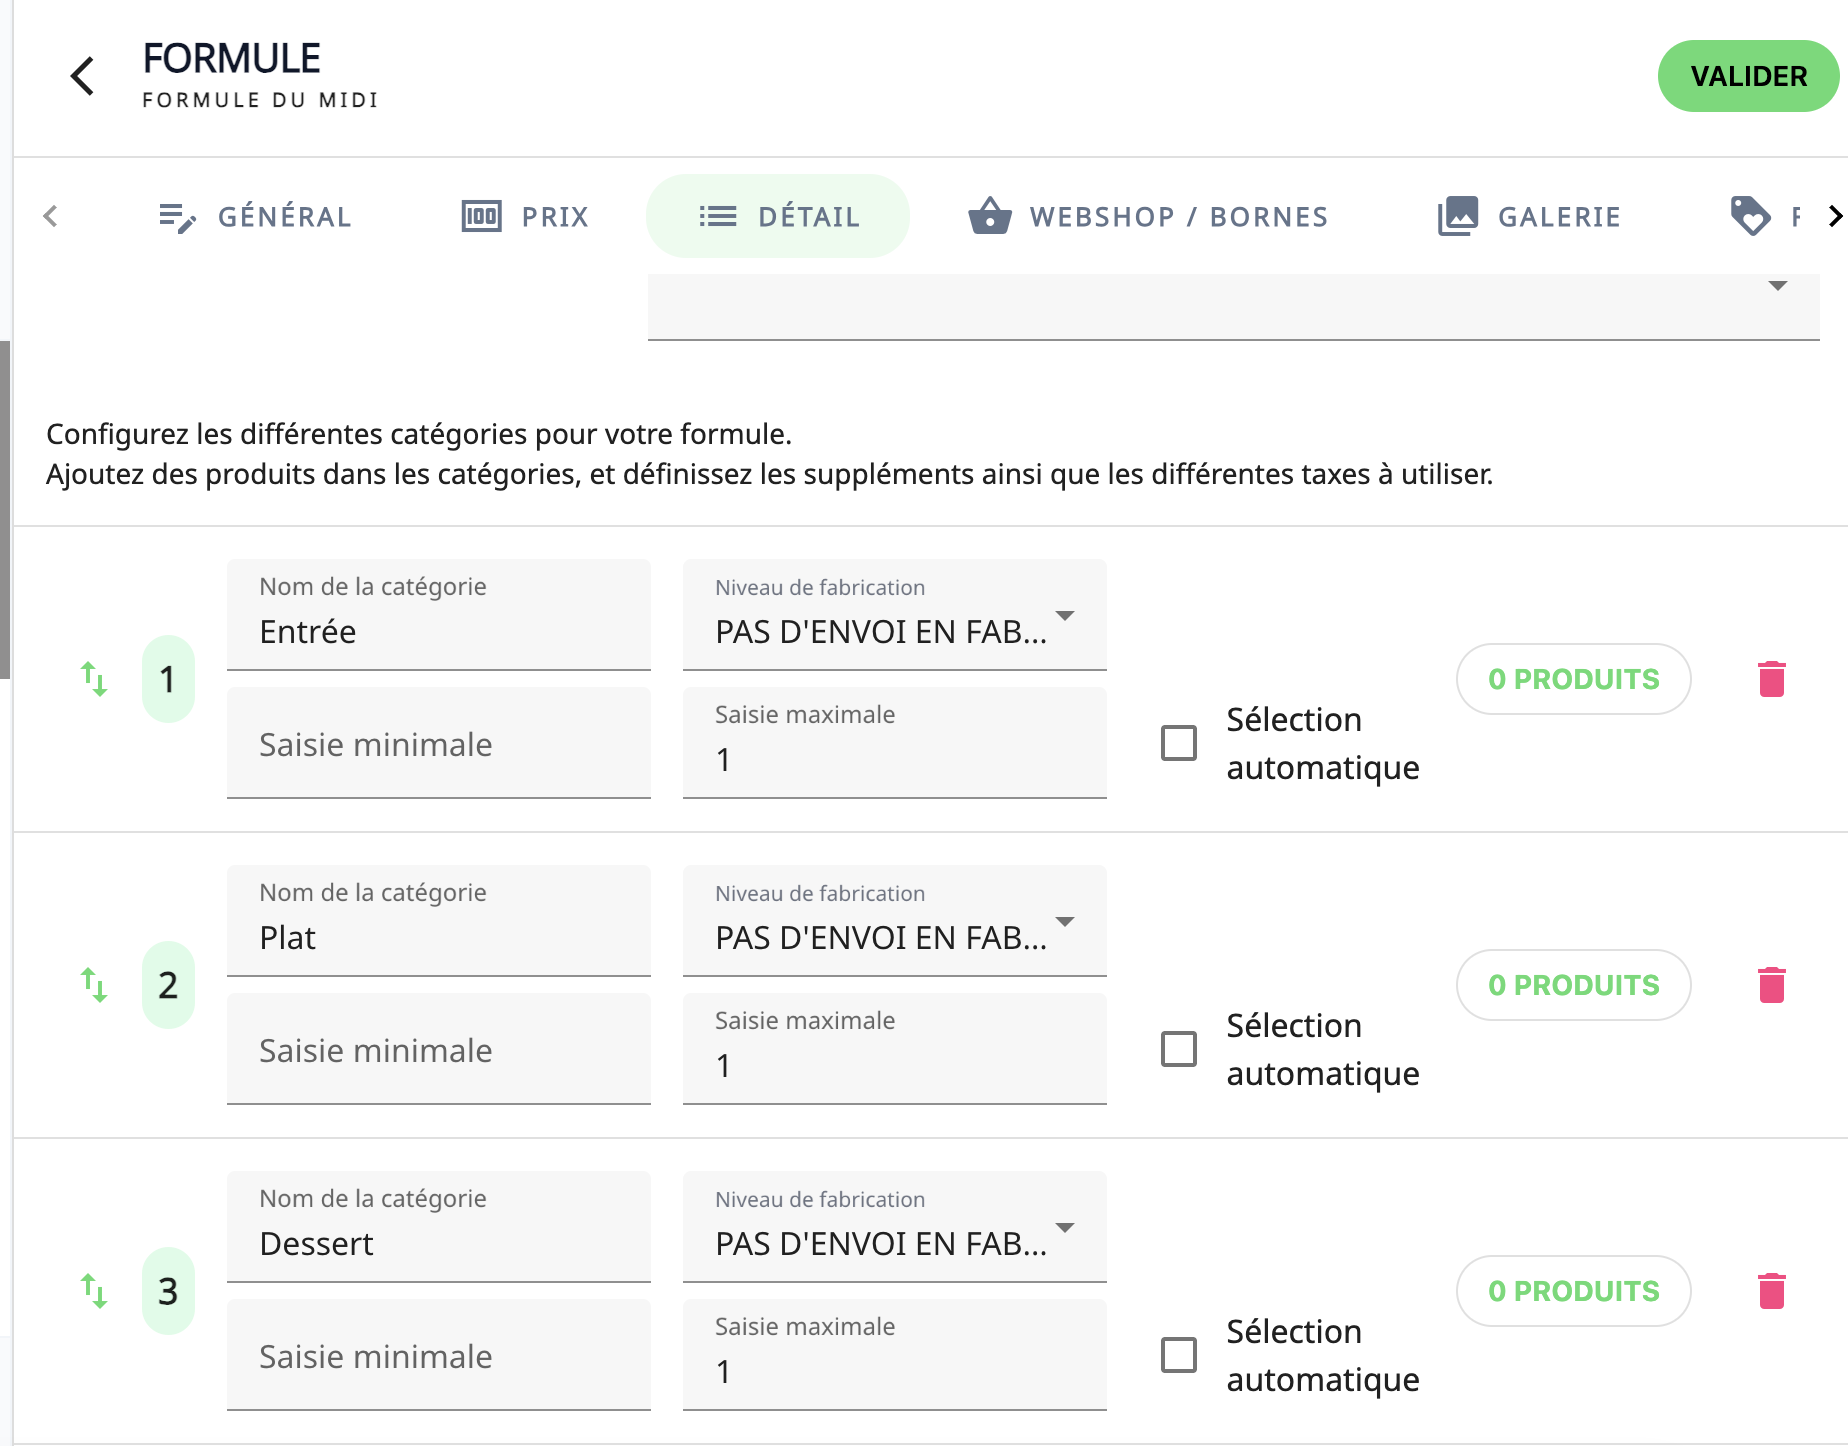The image size is (1848, 1446).
Task: Open Niveau de fabrication dropdown for Plat
Action: click(894, 921)
